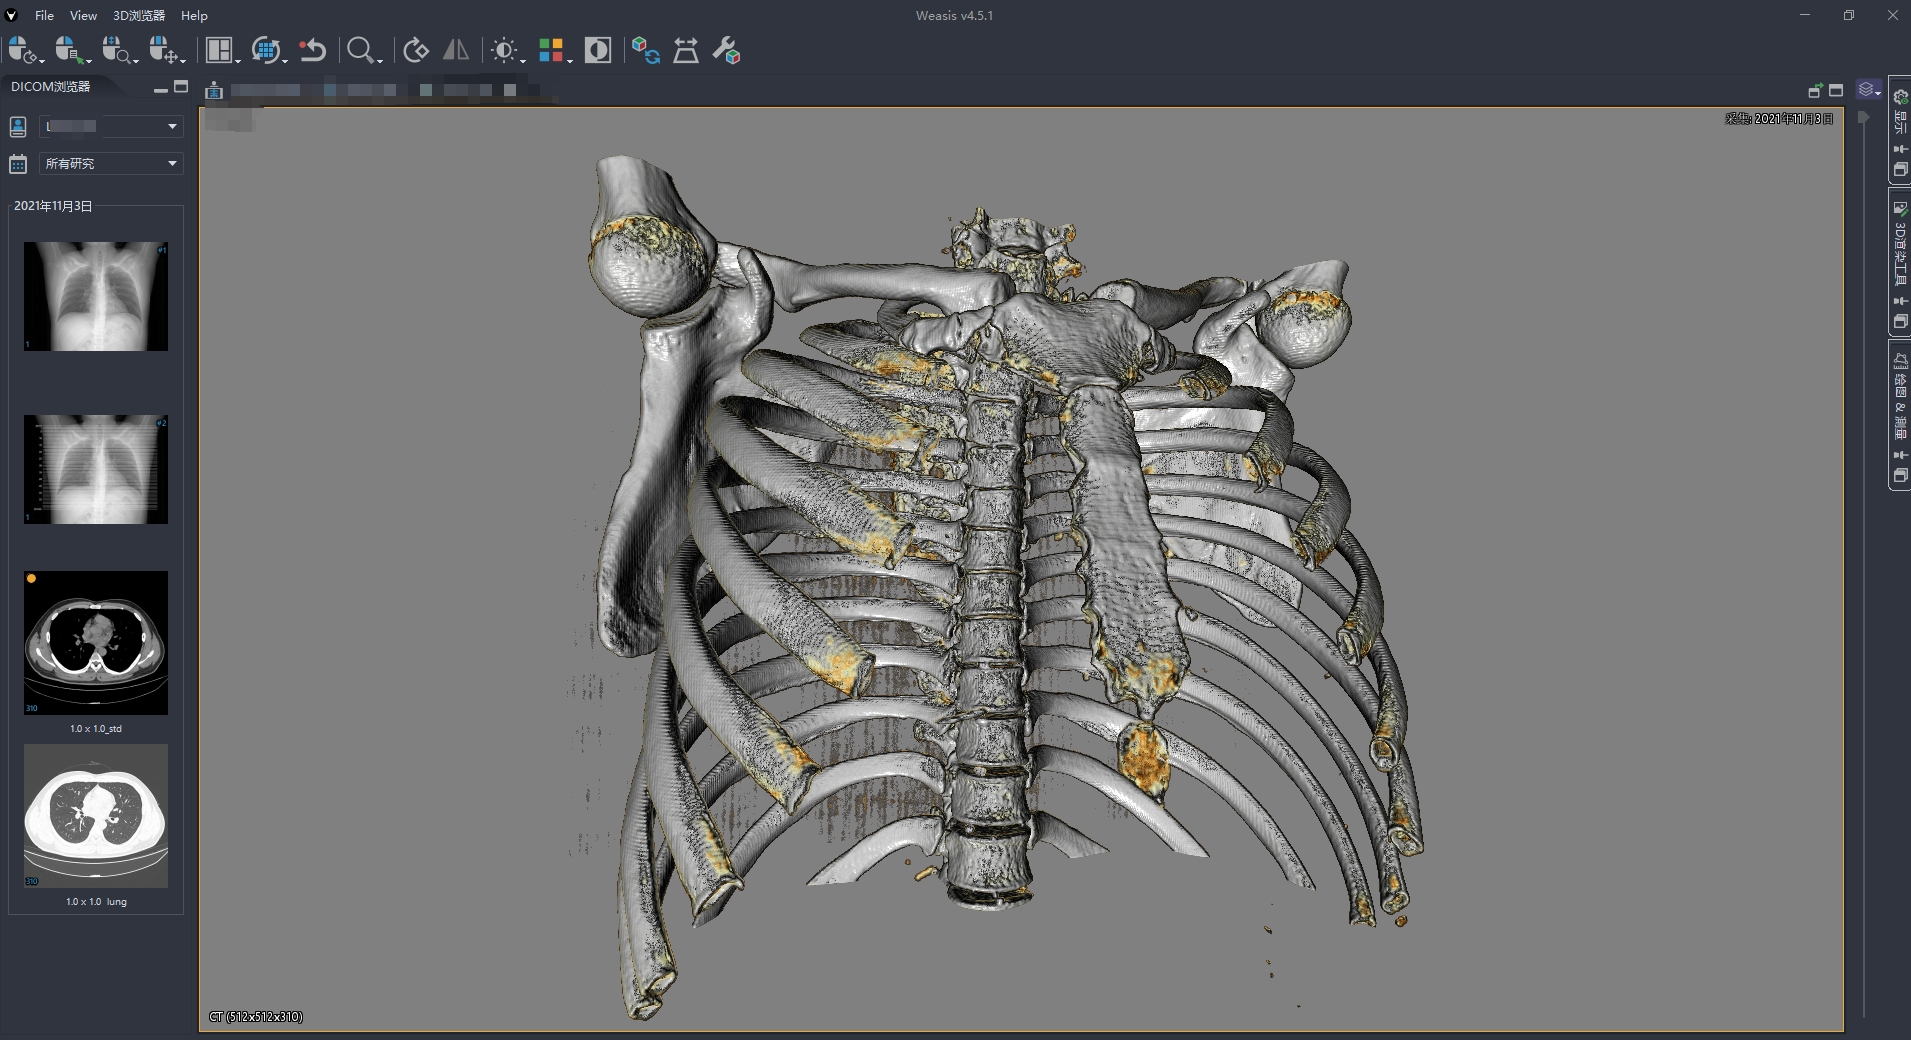Open the view layout selector

pos(222,51)
